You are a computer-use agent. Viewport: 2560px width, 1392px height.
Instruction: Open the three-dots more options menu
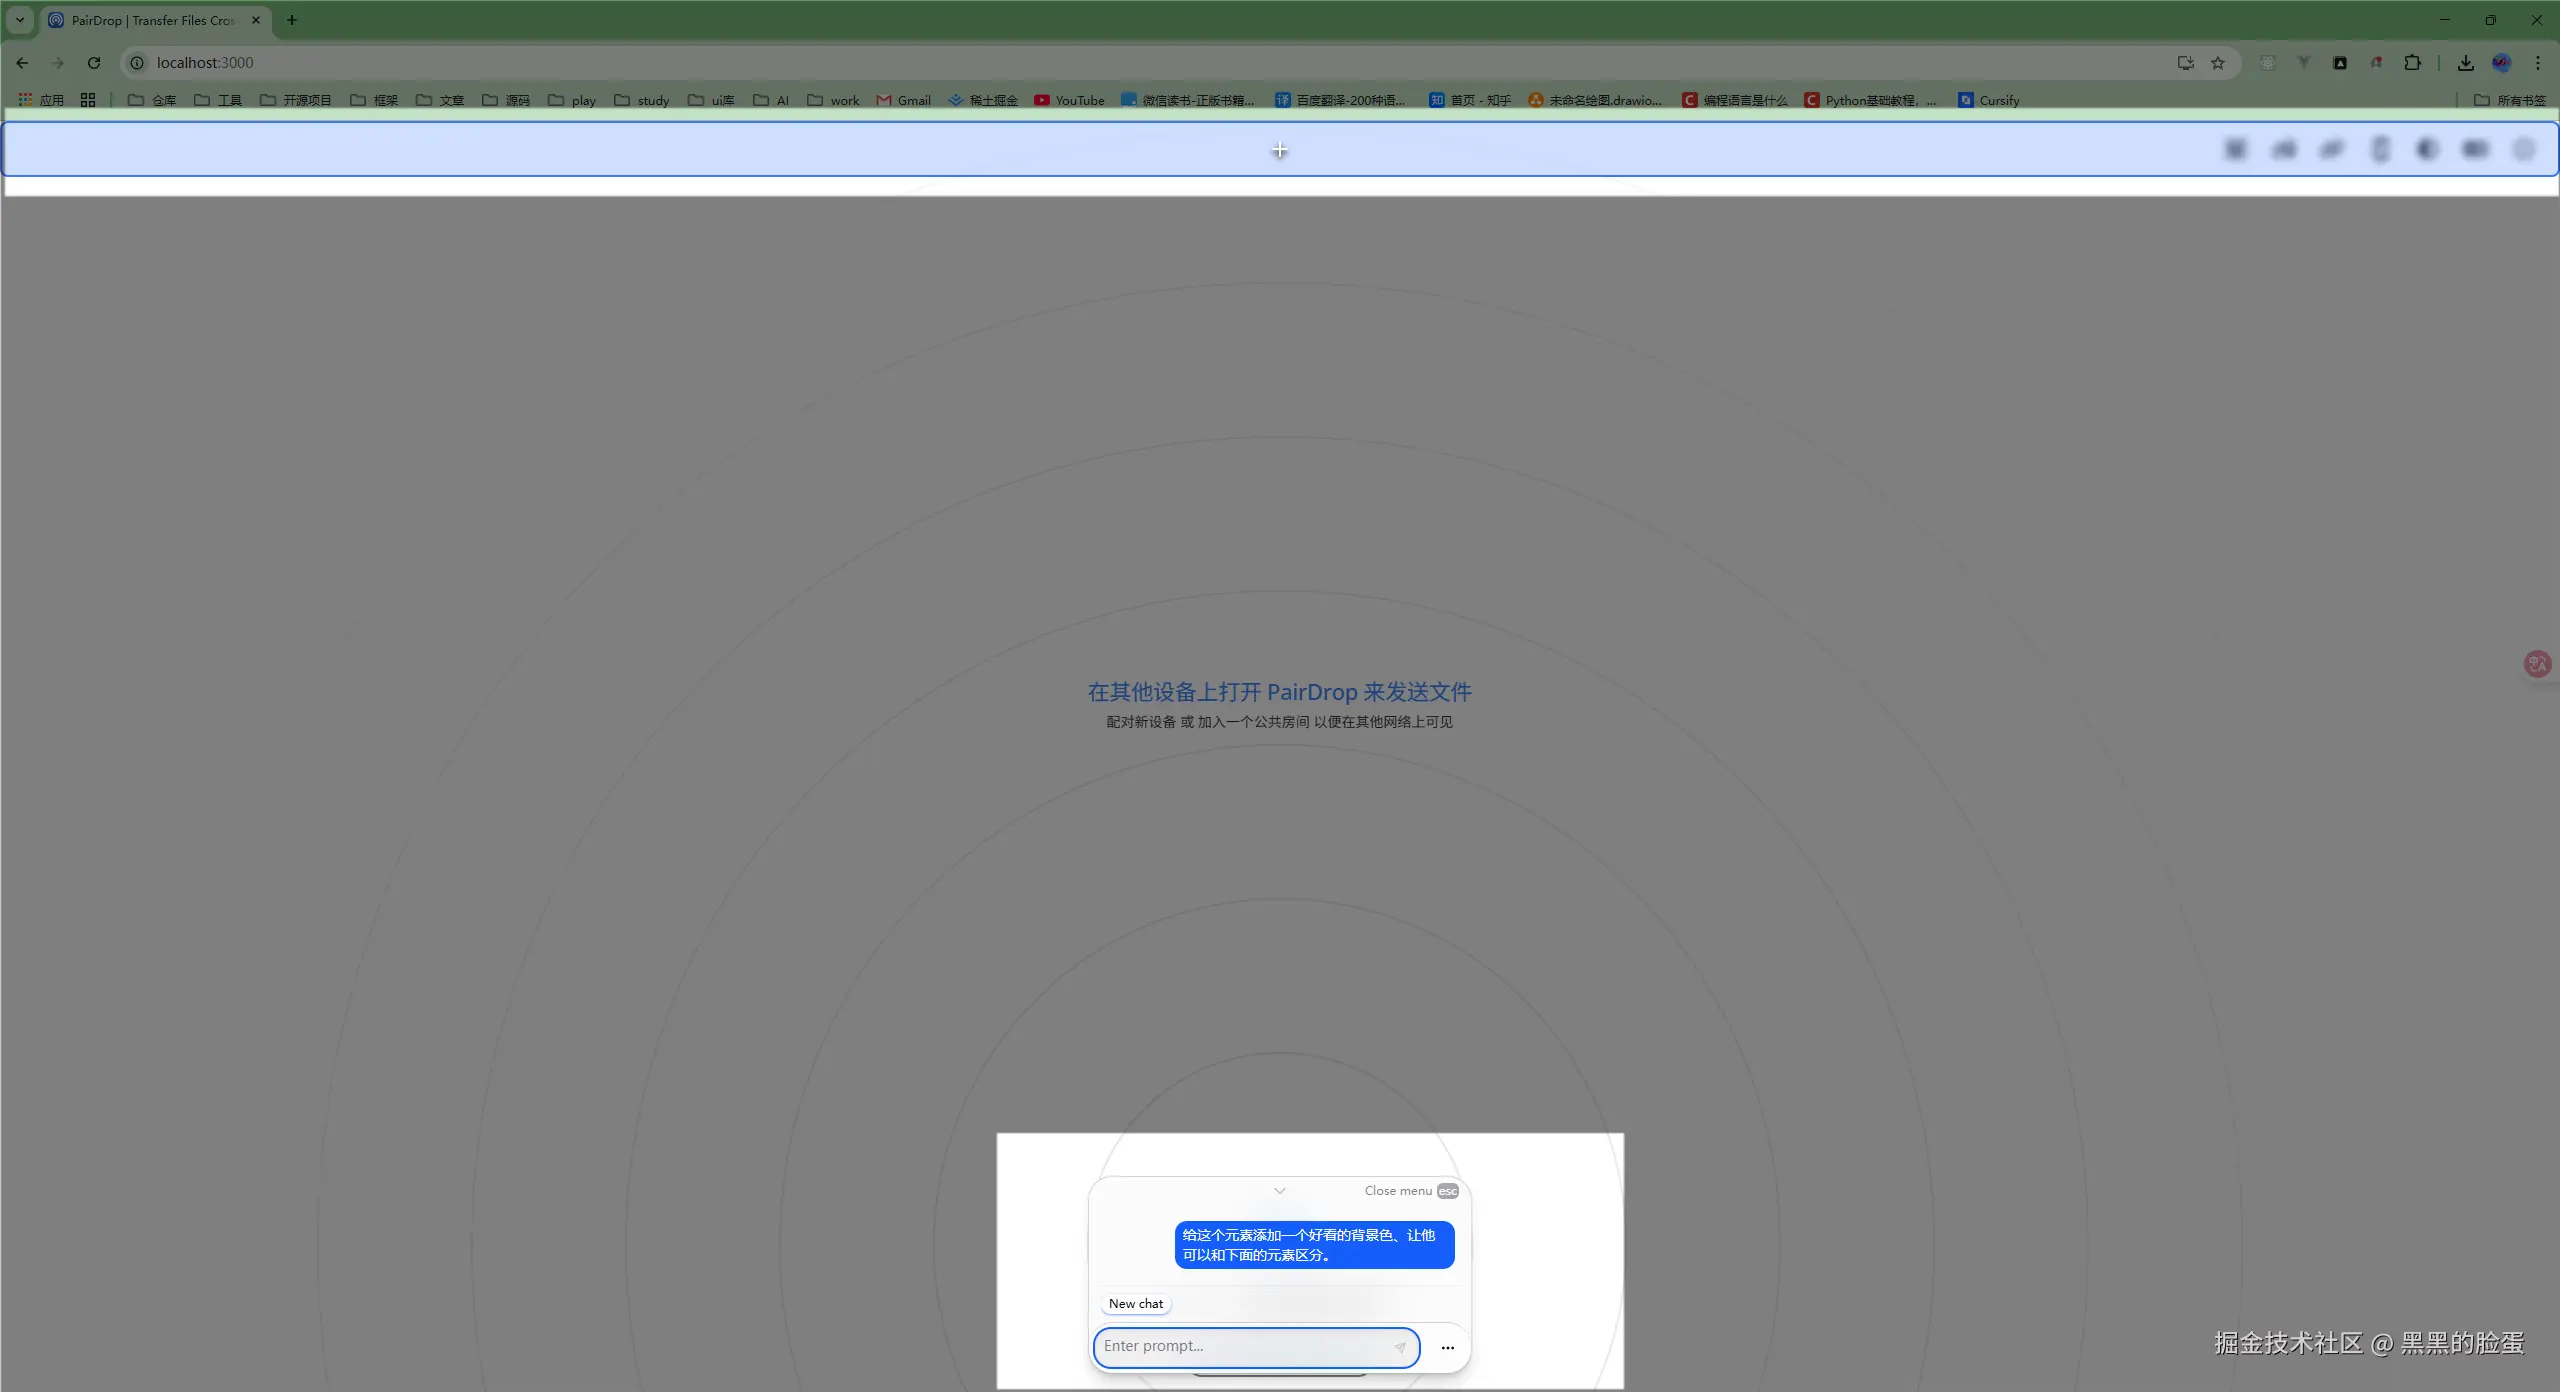click(1447, 1347)
